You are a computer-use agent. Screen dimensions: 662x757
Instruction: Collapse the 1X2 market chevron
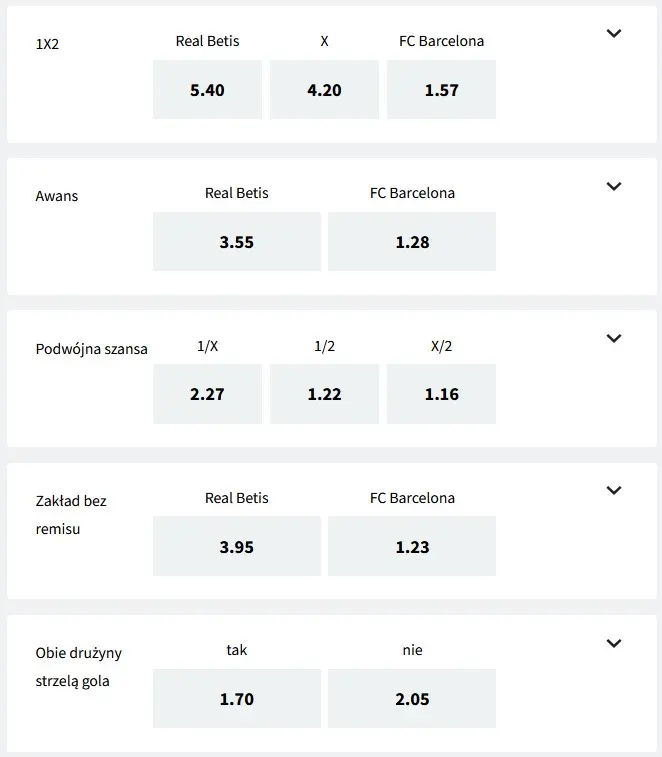pyautogui.click(x=614, y=33)
